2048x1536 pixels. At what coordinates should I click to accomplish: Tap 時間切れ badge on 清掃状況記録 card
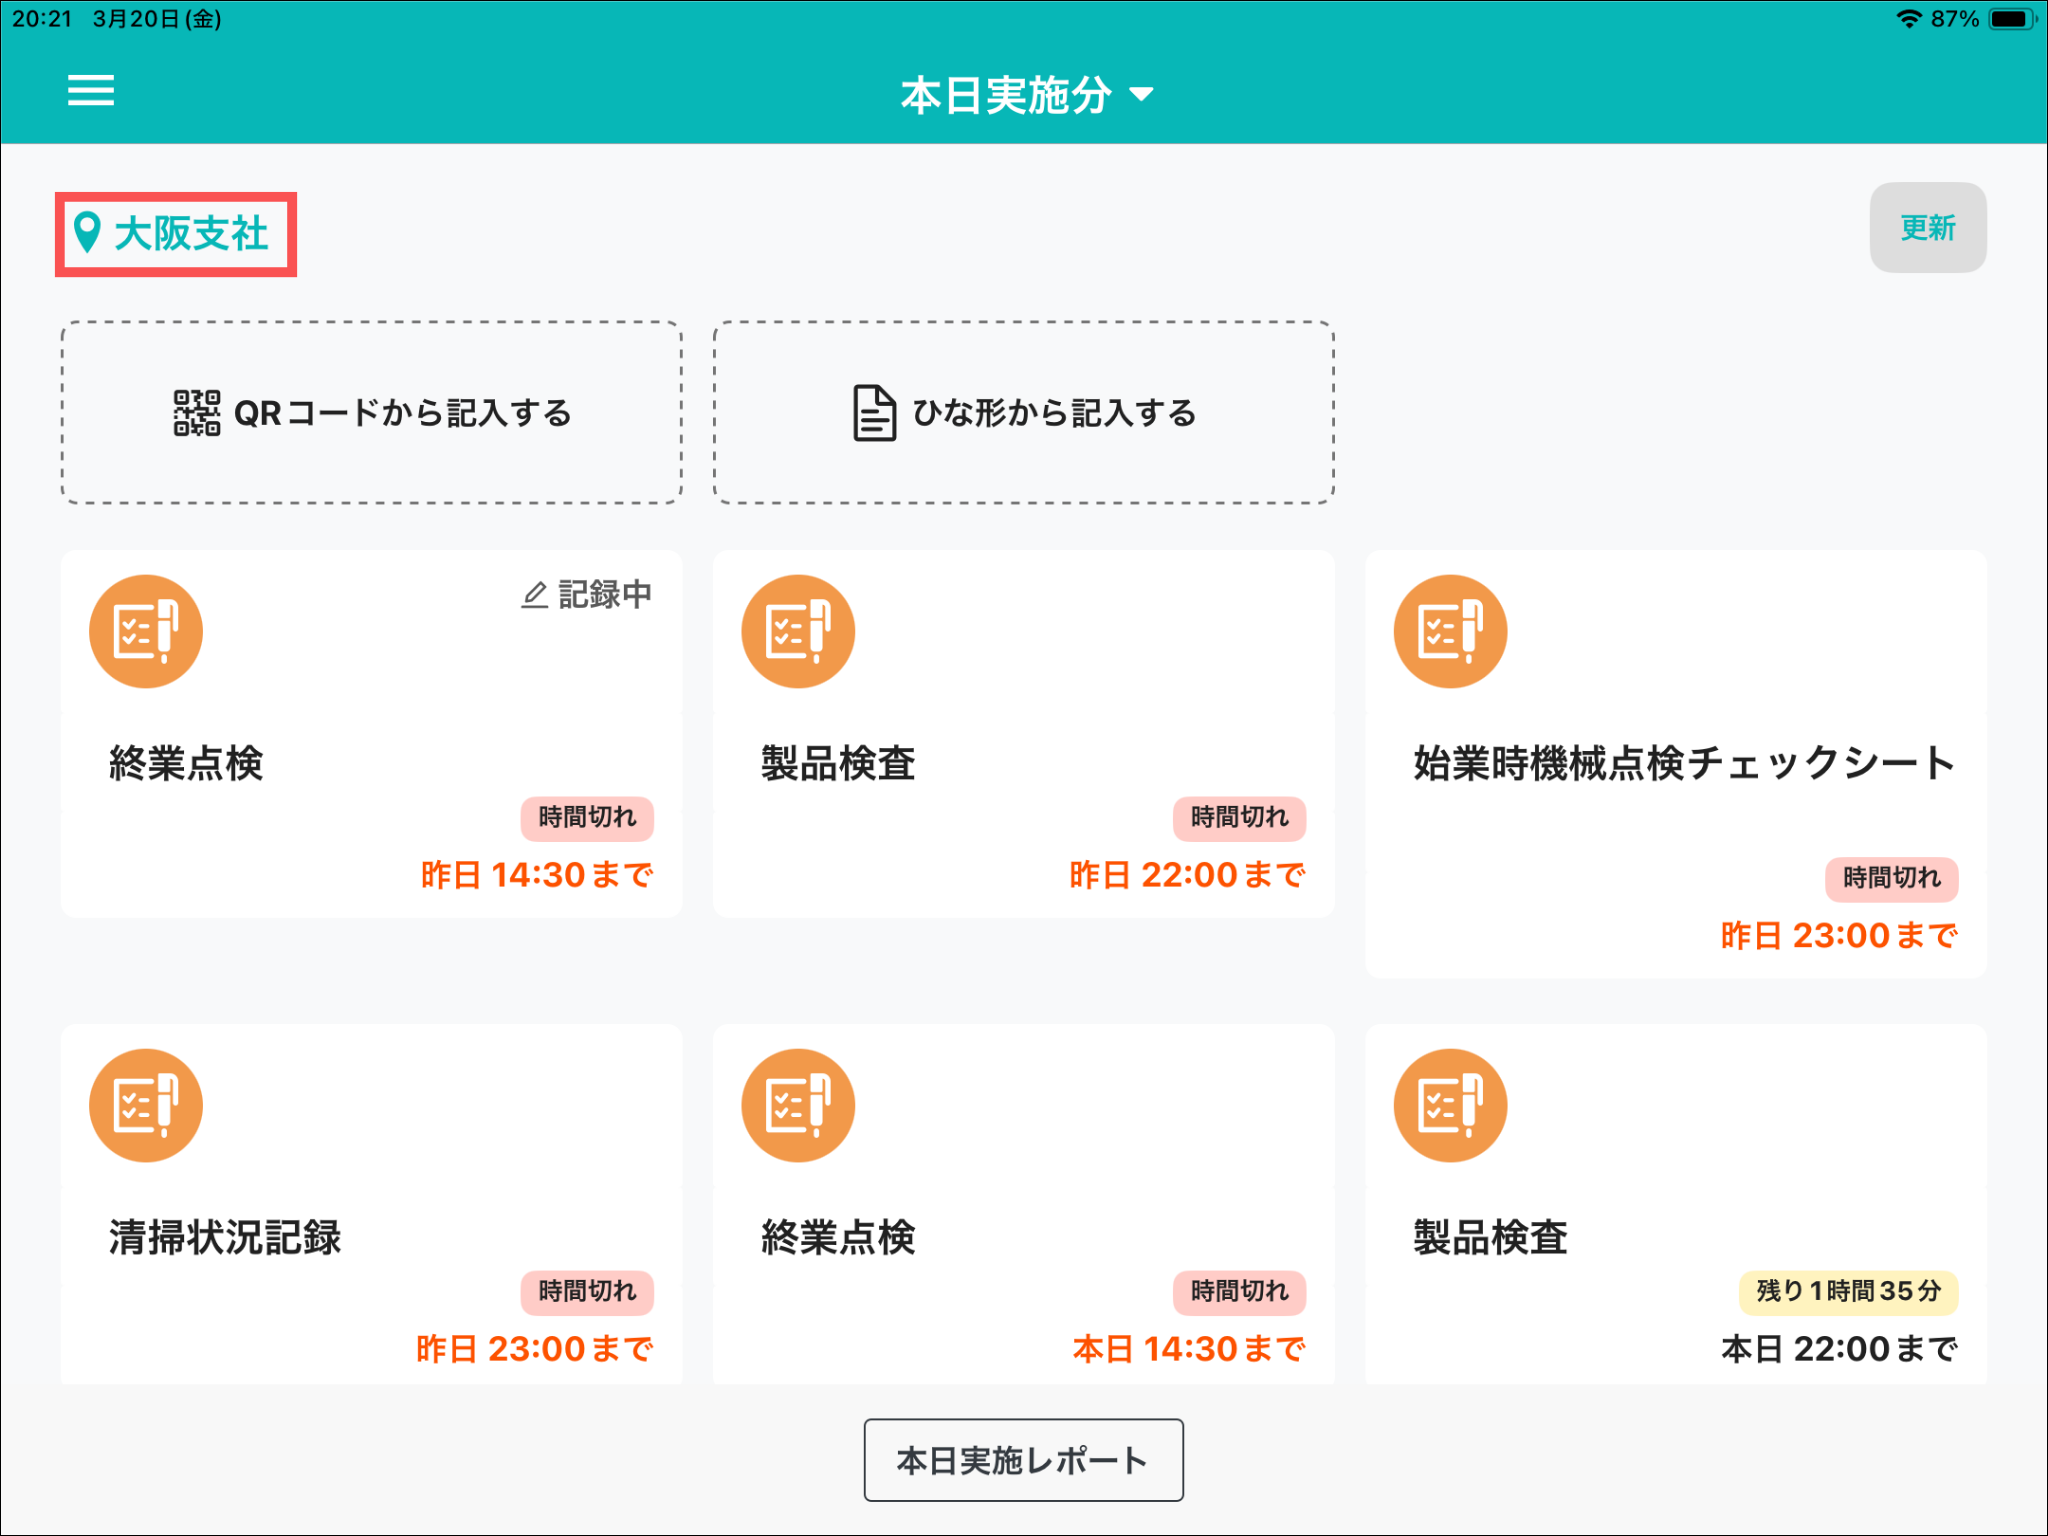point(587,1291)
